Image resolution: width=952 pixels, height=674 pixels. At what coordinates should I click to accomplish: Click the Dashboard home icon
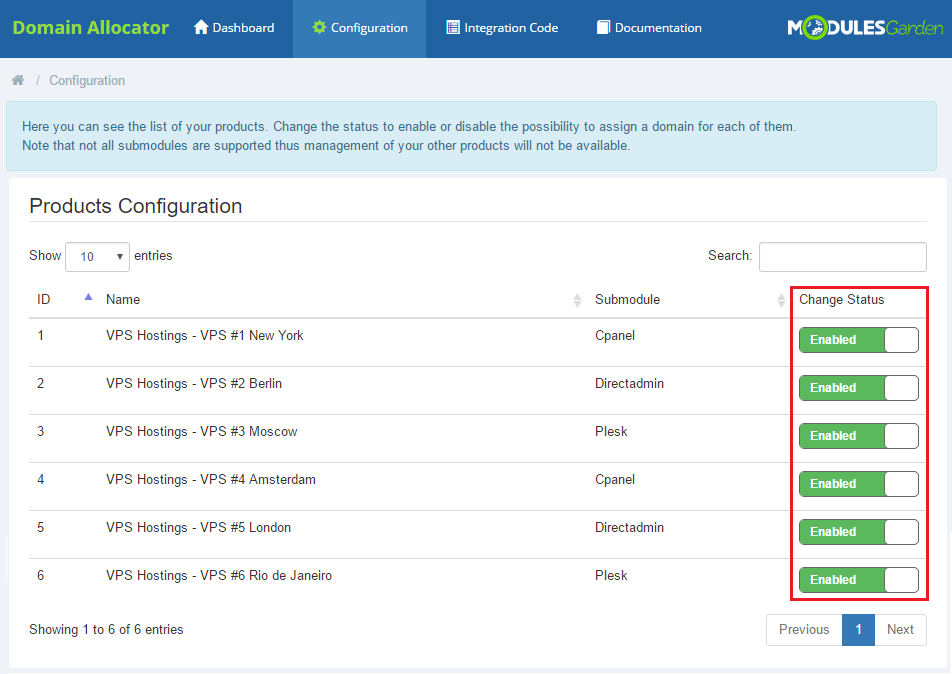[x=201, y=27]
